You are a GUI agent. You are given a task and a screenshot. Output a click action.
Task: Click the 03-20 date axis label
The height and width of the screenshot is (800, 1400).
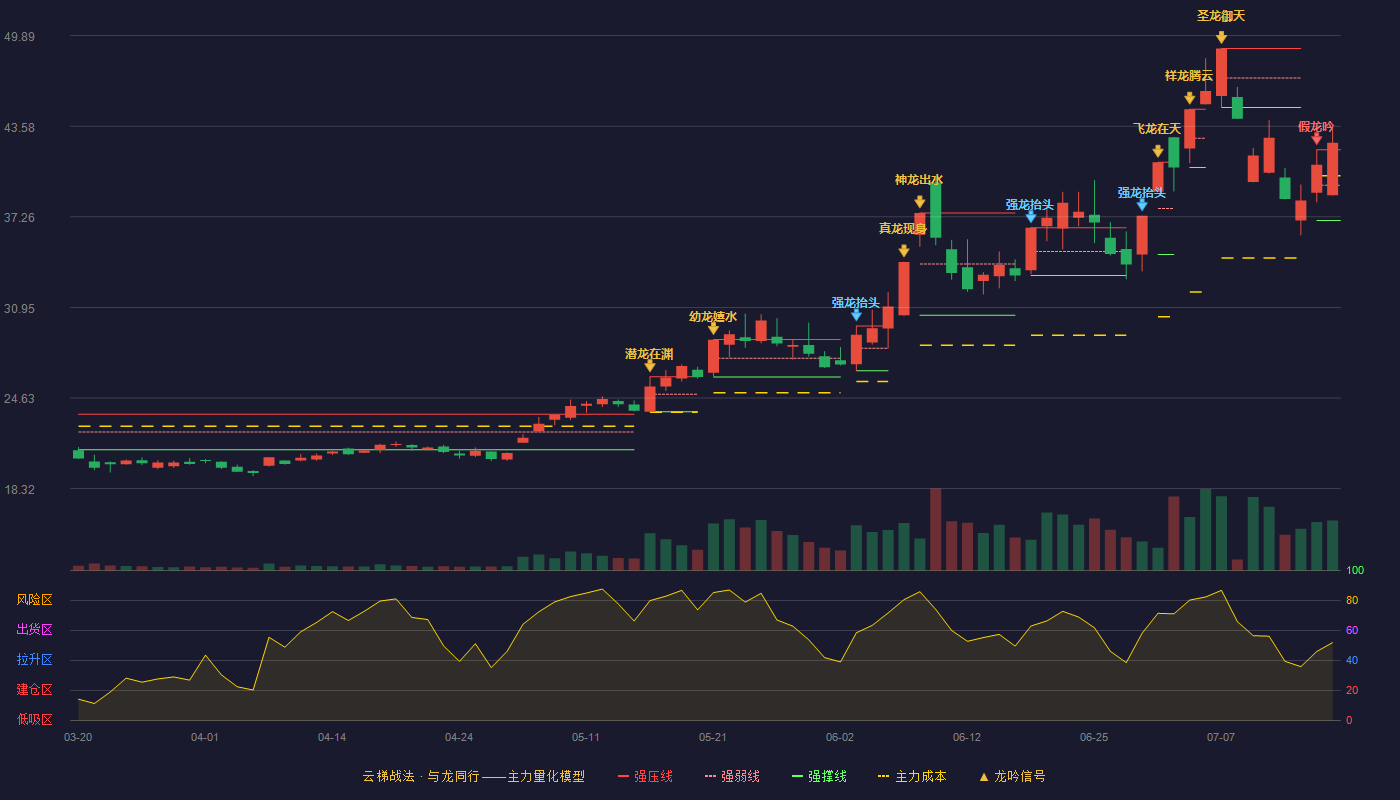tap(78, 737)
